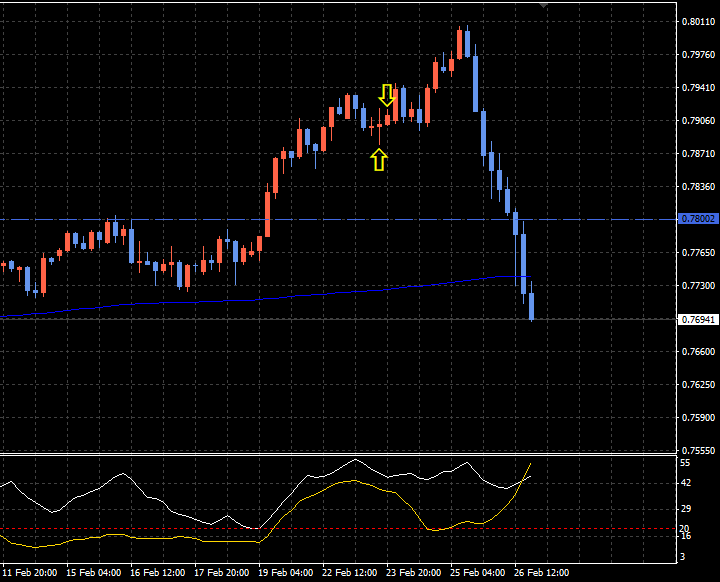Image resolution: width=720 pixels, height=582 pixels.
Task: Select the 0.78002 horizontal line price label
Action: click(698, 219)
